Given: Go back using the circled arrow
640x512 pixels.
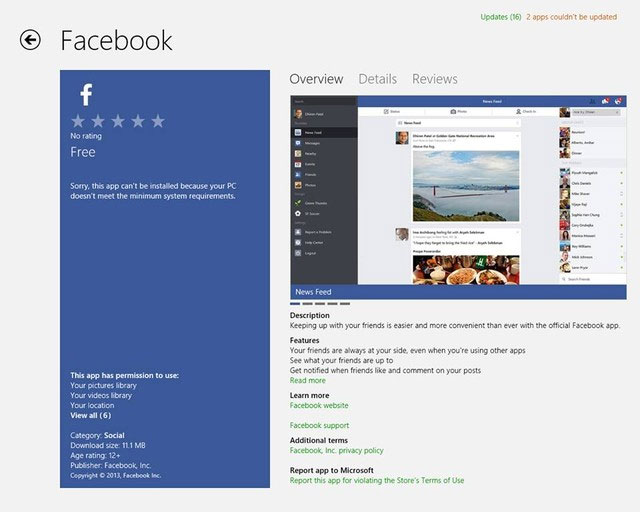Looking at the screenshot, I should click(x=30, y=40).
